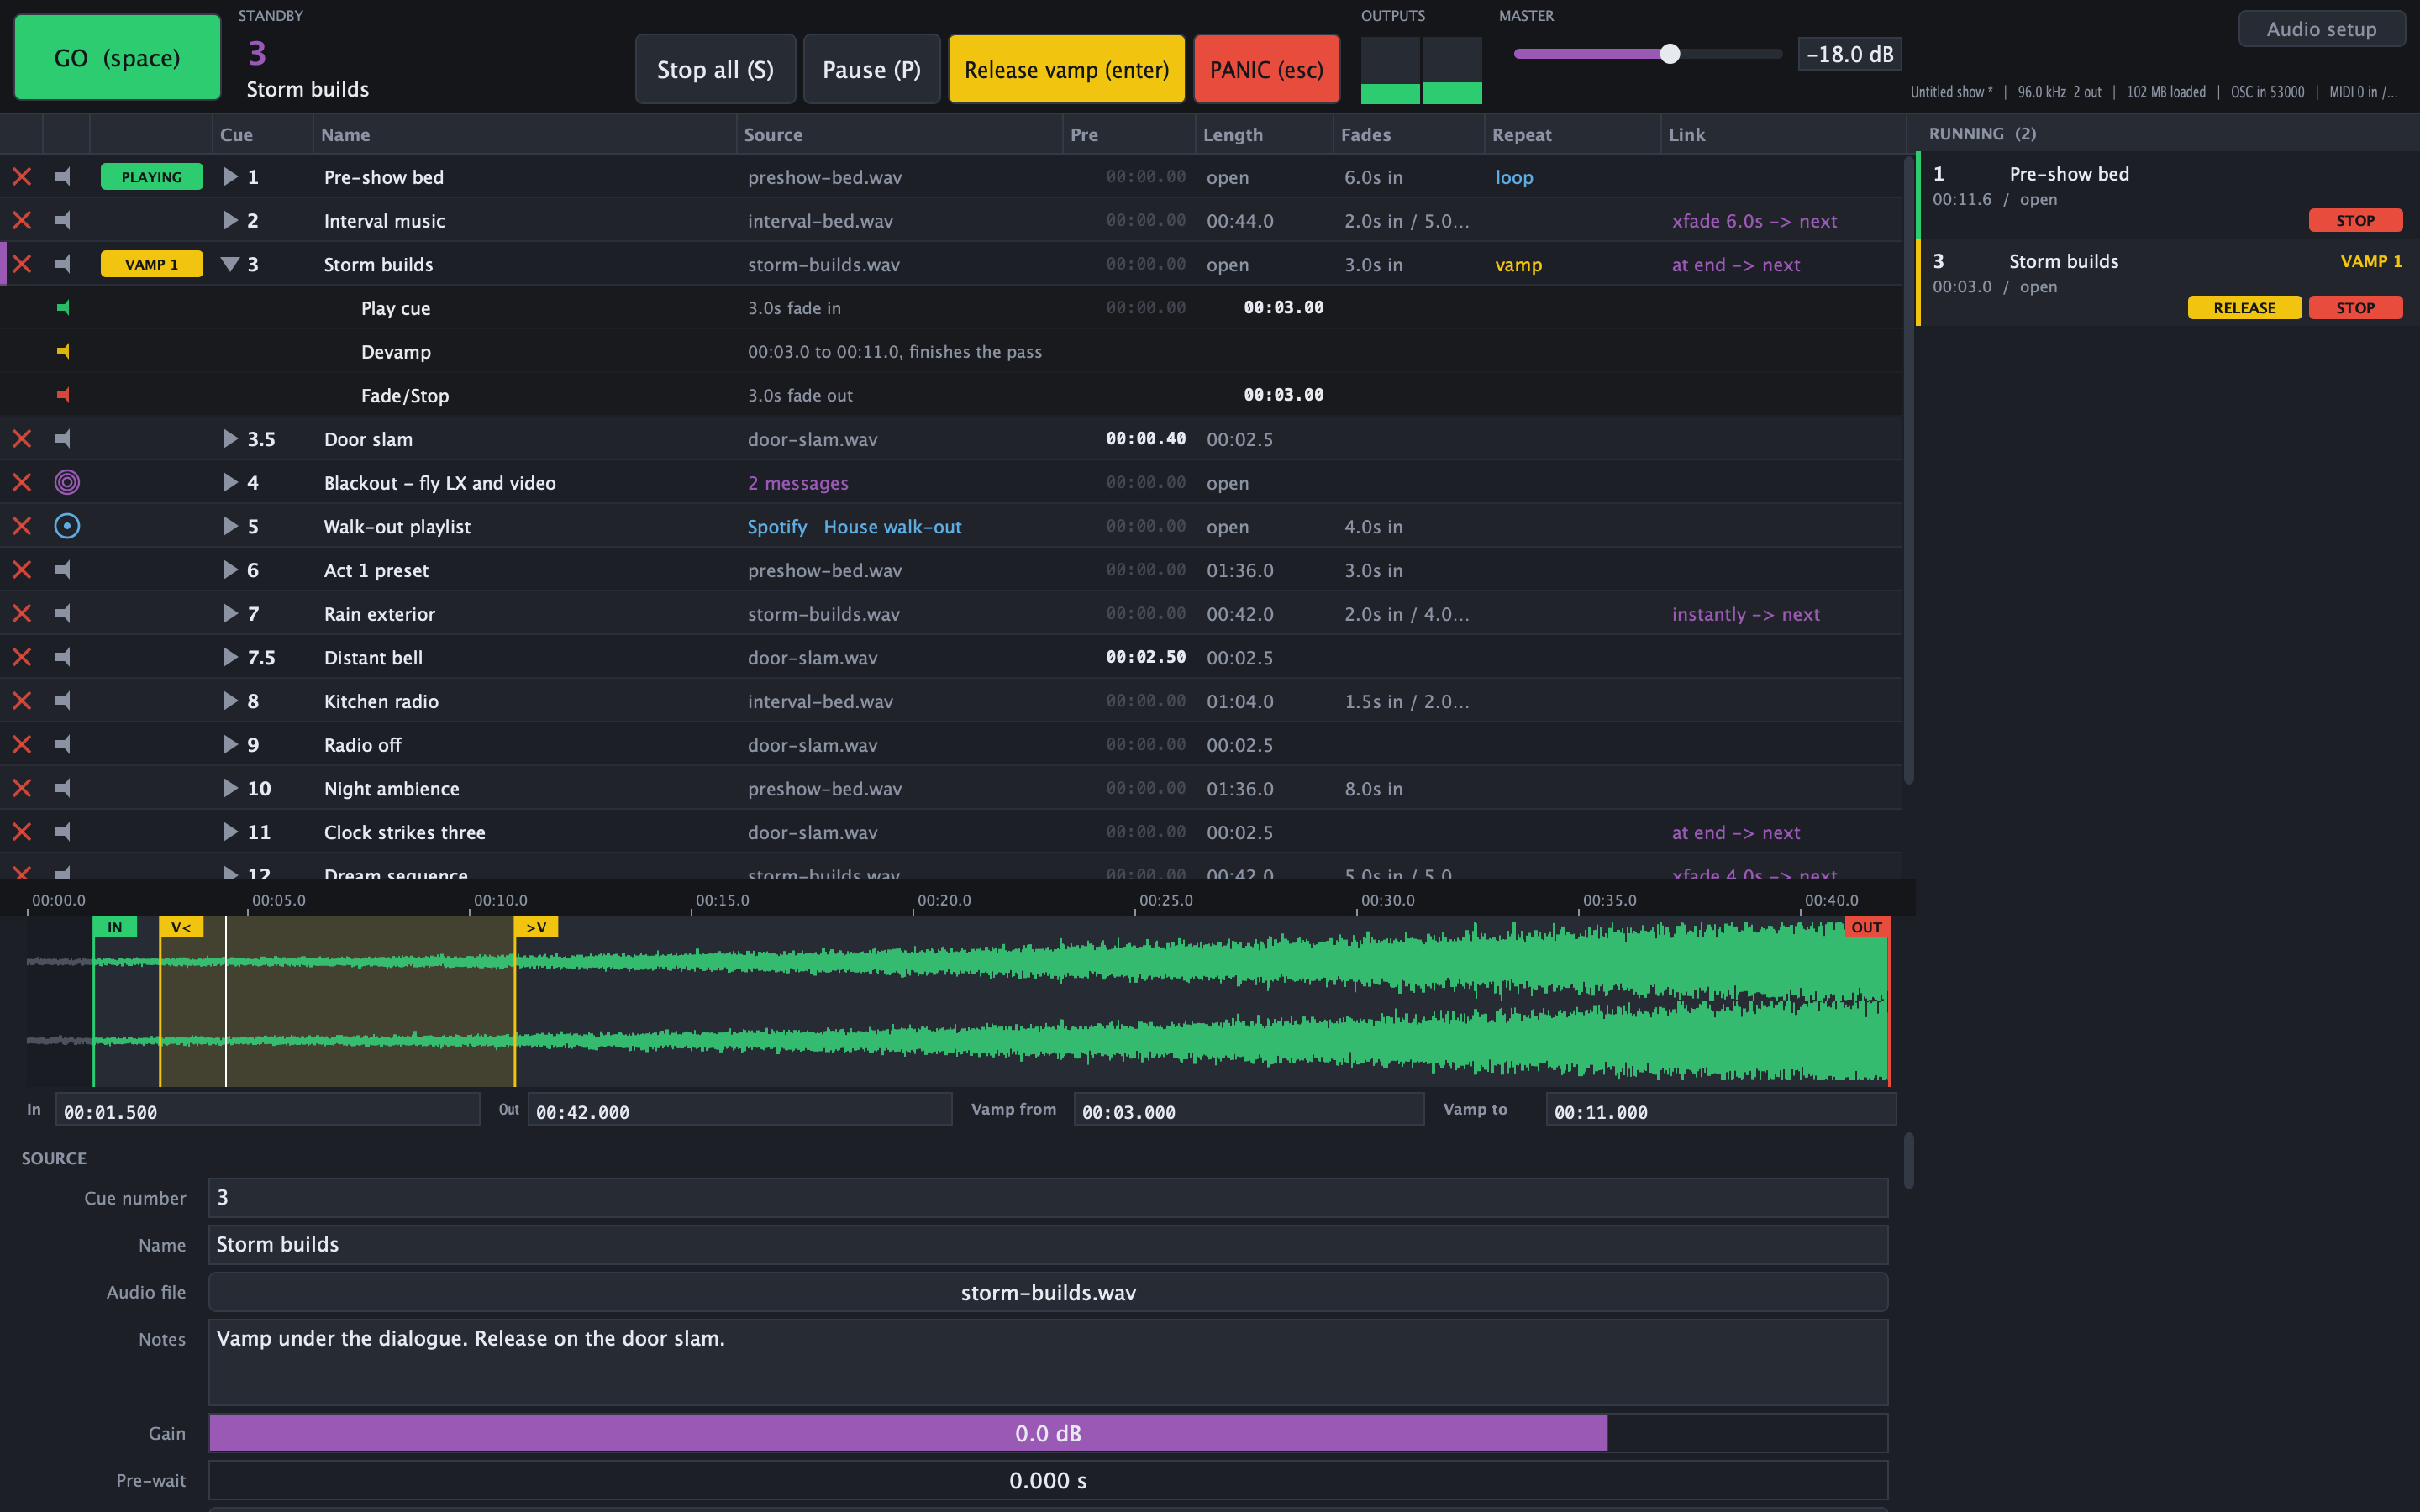Image resolution: width=2420 pixels, height=1512 pixels.
Task: Expand cue 3.5 Door slam
Action: click(230, 439)
